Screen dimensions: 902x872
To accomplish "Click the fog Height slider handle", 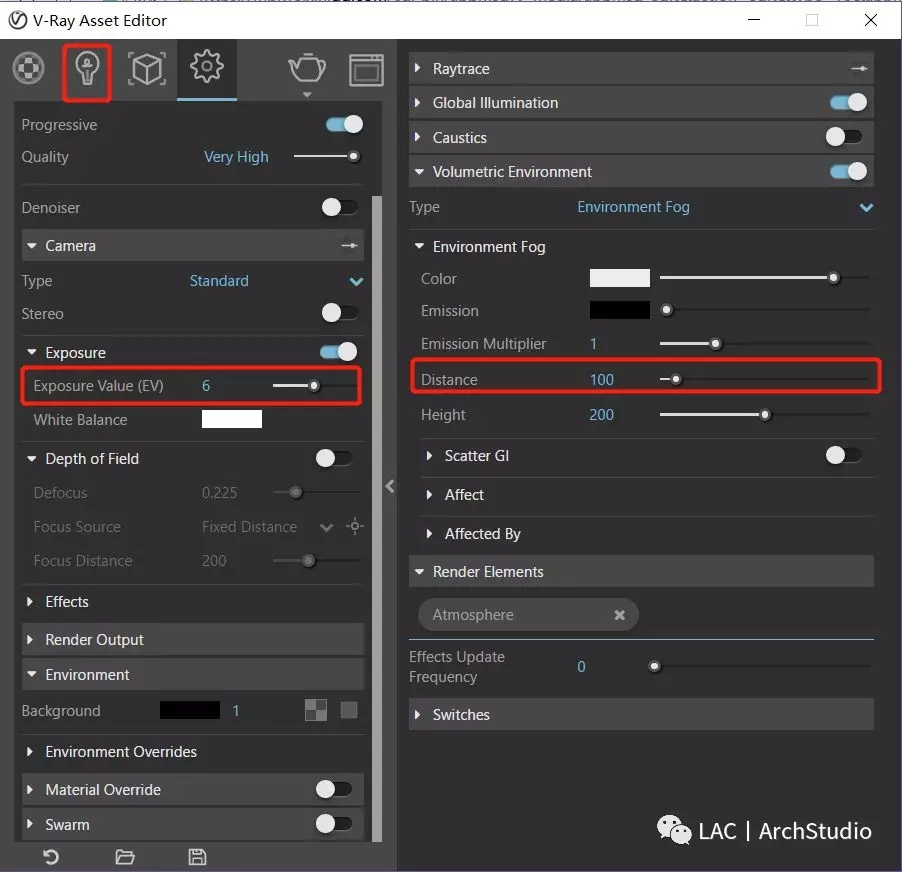I will [x=765, y=415].
